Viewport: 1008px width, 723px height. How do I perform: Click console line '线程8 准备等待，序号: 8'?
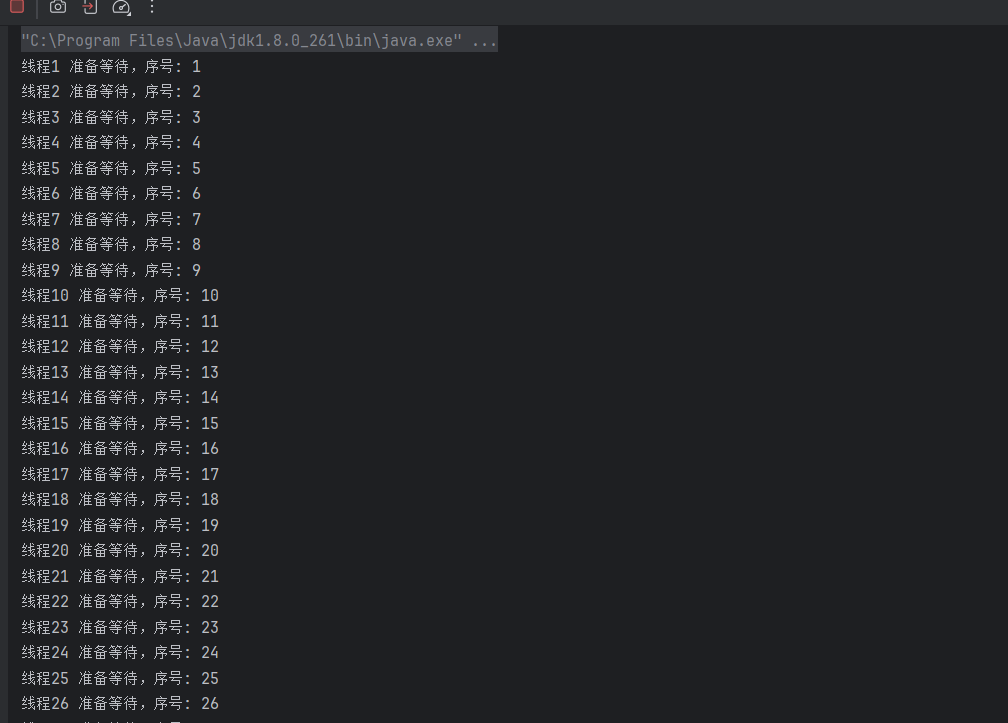click(x=111, y=244)
